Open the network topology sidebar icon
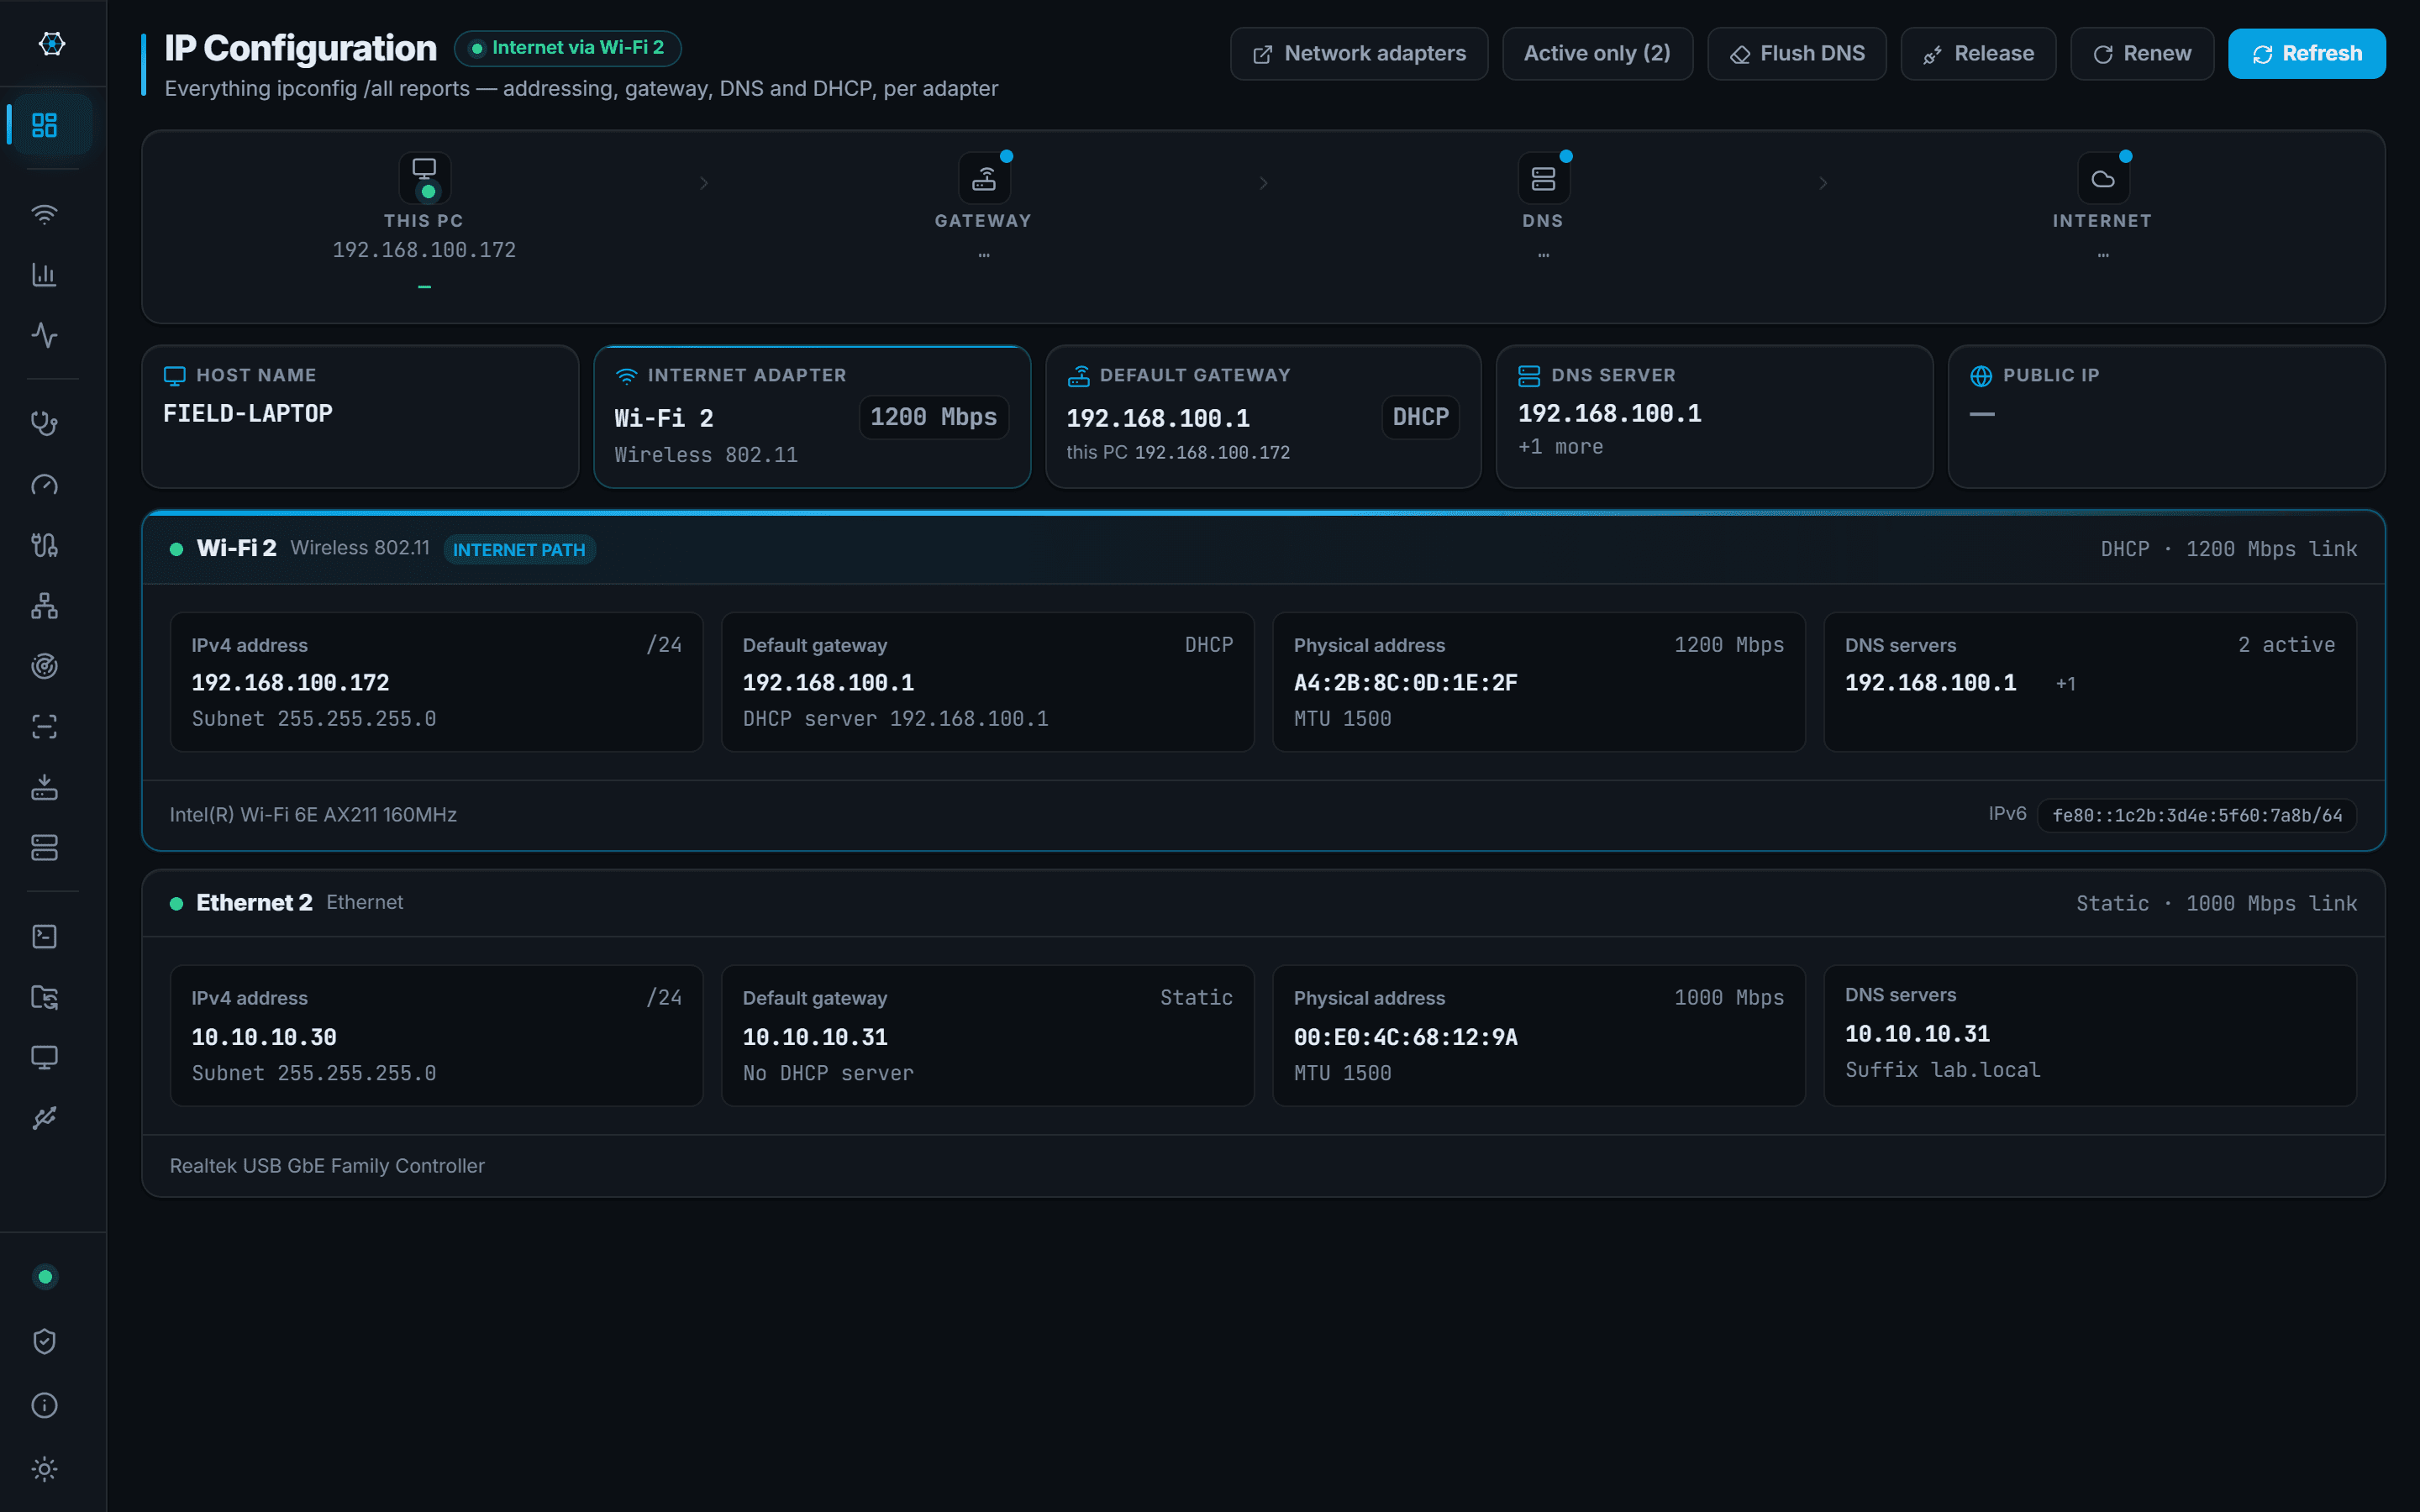 click(x=45, y=606)
